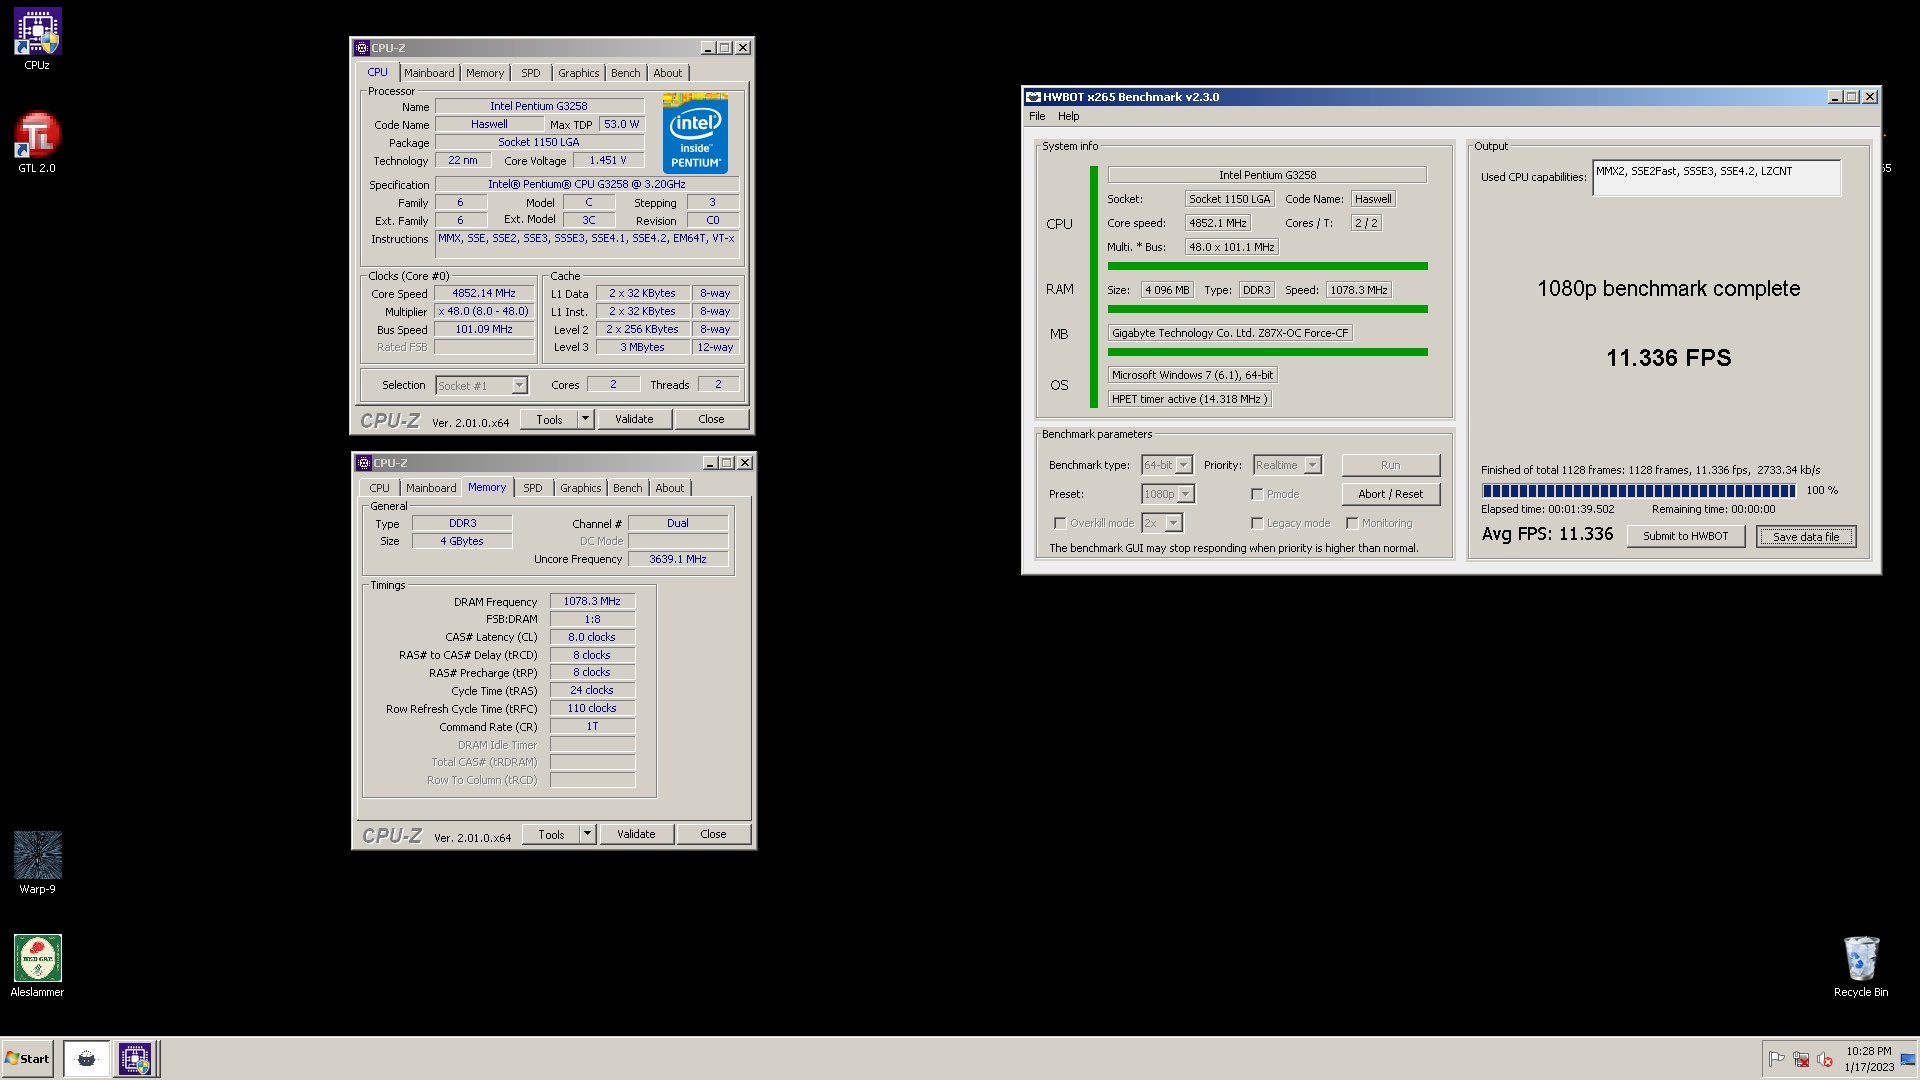Click Close in the CPU tab window

click(711, 419)
